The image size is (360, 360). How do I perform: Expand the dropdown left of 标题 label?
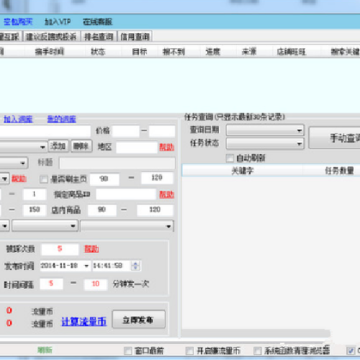23,163
